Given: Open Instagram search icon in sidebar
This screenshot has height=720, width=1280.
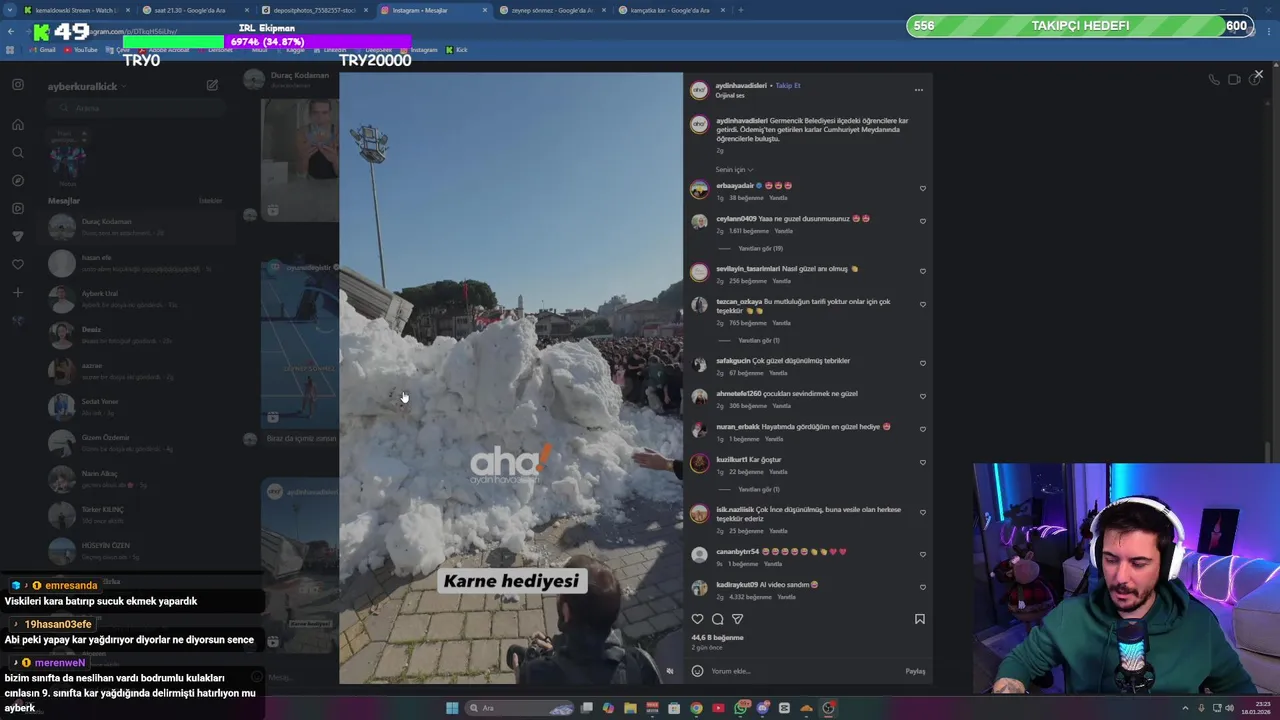Looking at the screenshot, I should coord(17,153).
